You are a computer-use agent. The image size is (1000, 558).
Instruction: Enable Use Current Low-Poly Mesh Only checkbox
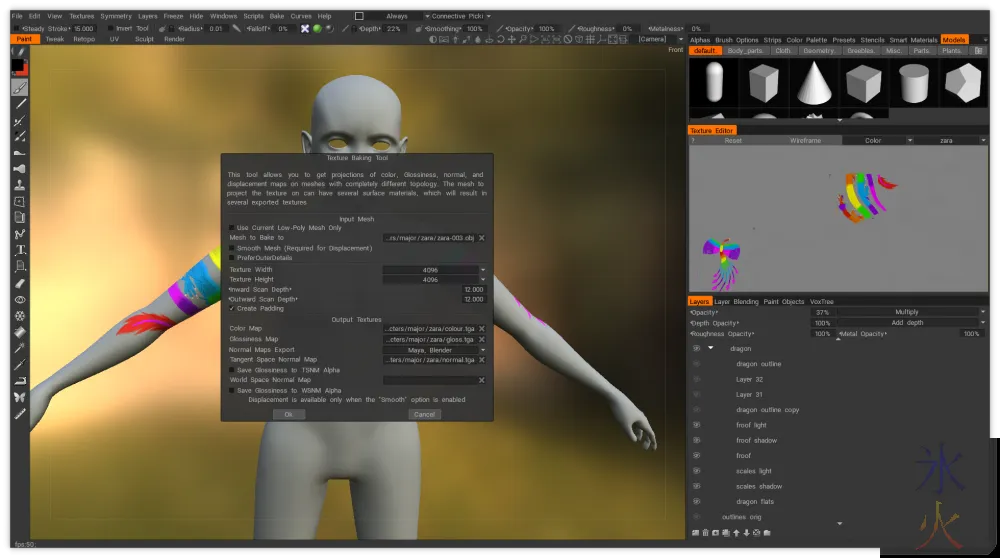[x=232, y=228]
